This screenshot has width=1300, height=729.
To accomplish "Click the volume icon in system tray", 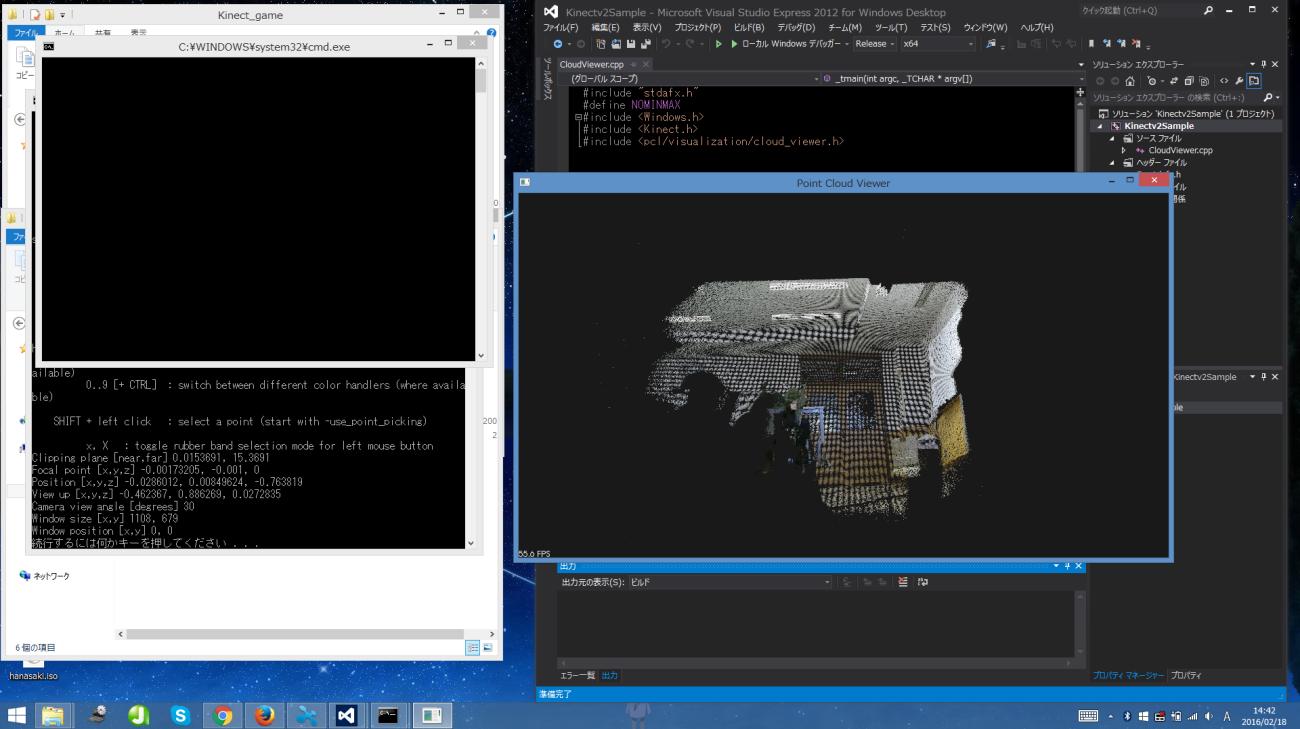I will [x=1208, y=716].
